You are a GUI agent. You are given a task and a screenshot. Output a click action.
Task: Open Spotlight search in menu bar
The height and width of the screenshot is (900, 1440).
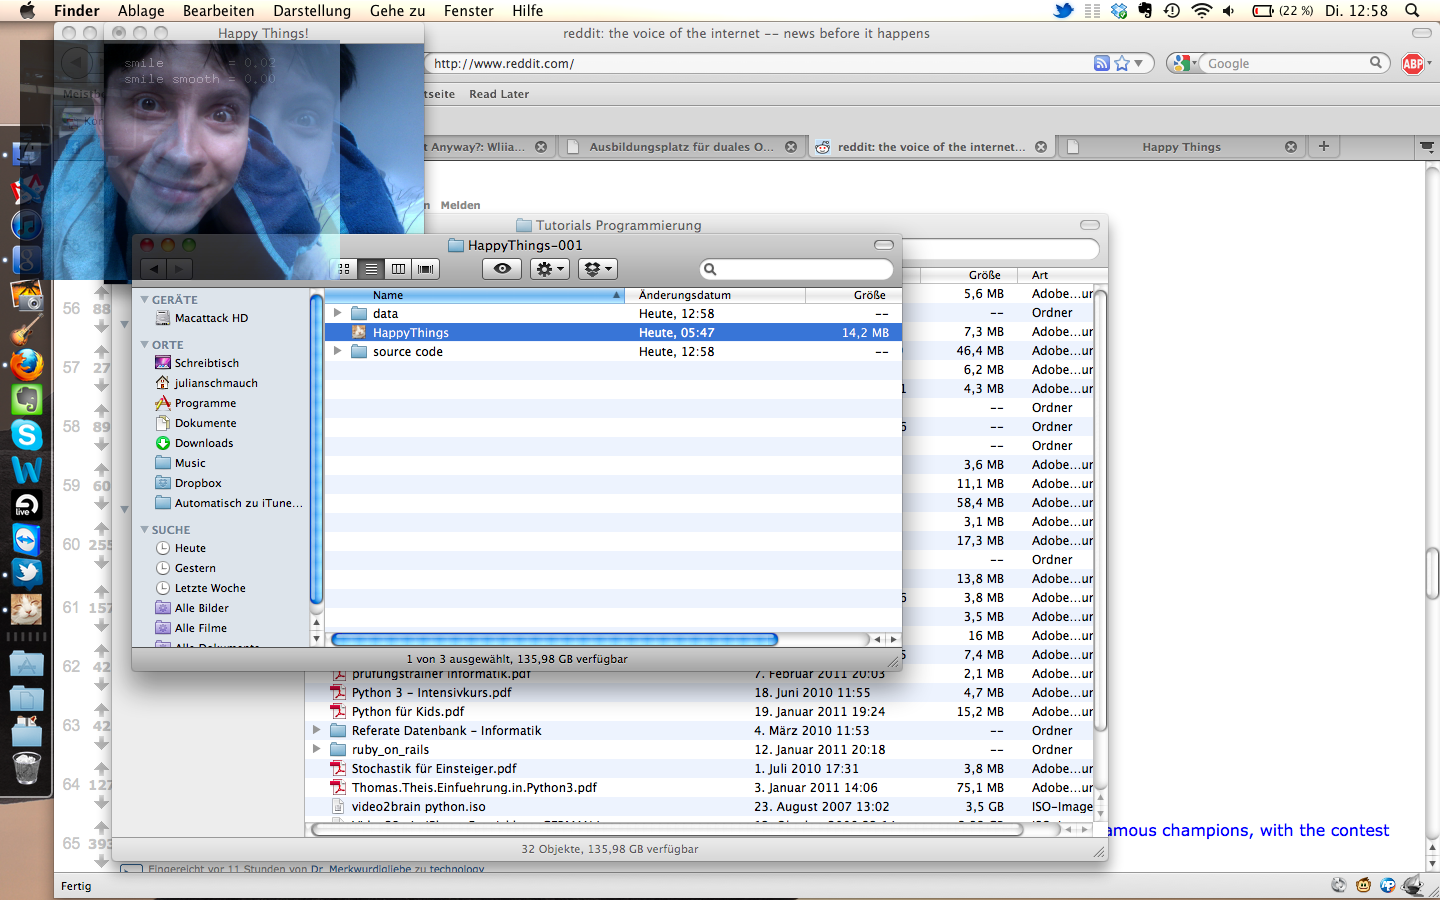click(1412, 11)
